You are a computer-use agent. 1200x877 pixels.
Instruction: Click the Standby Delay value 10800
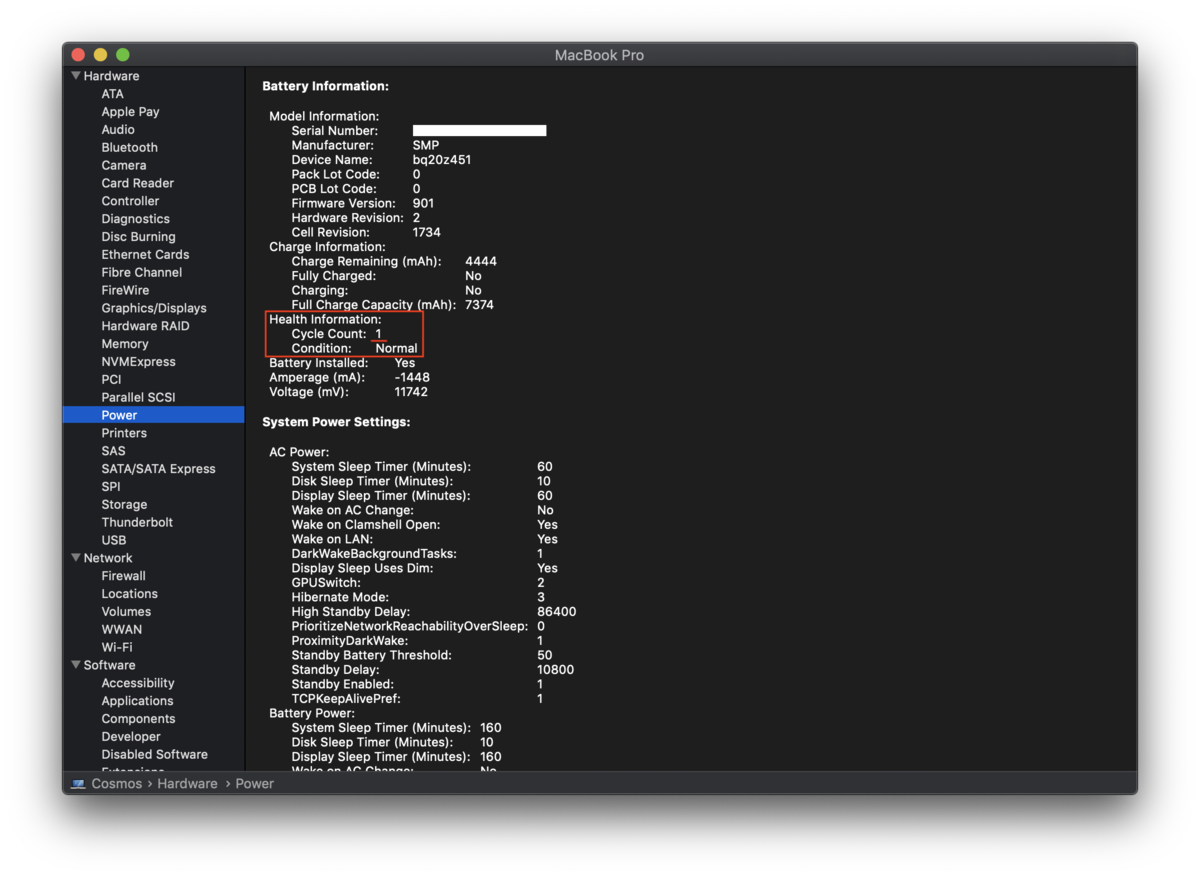(555, 670)
